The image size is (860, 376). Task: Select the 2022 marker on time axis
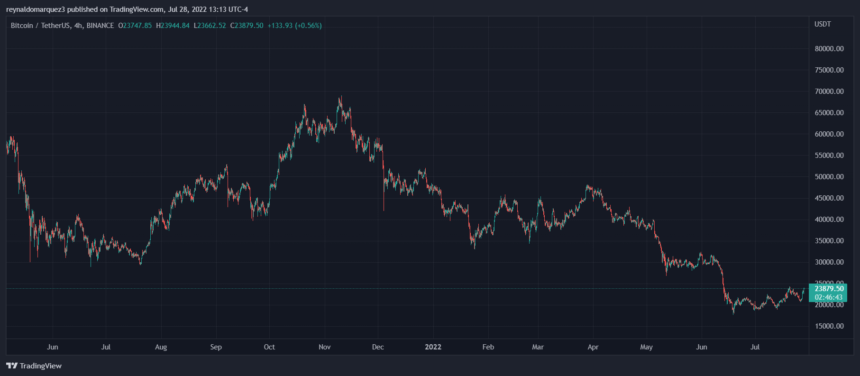coord(433,346)
